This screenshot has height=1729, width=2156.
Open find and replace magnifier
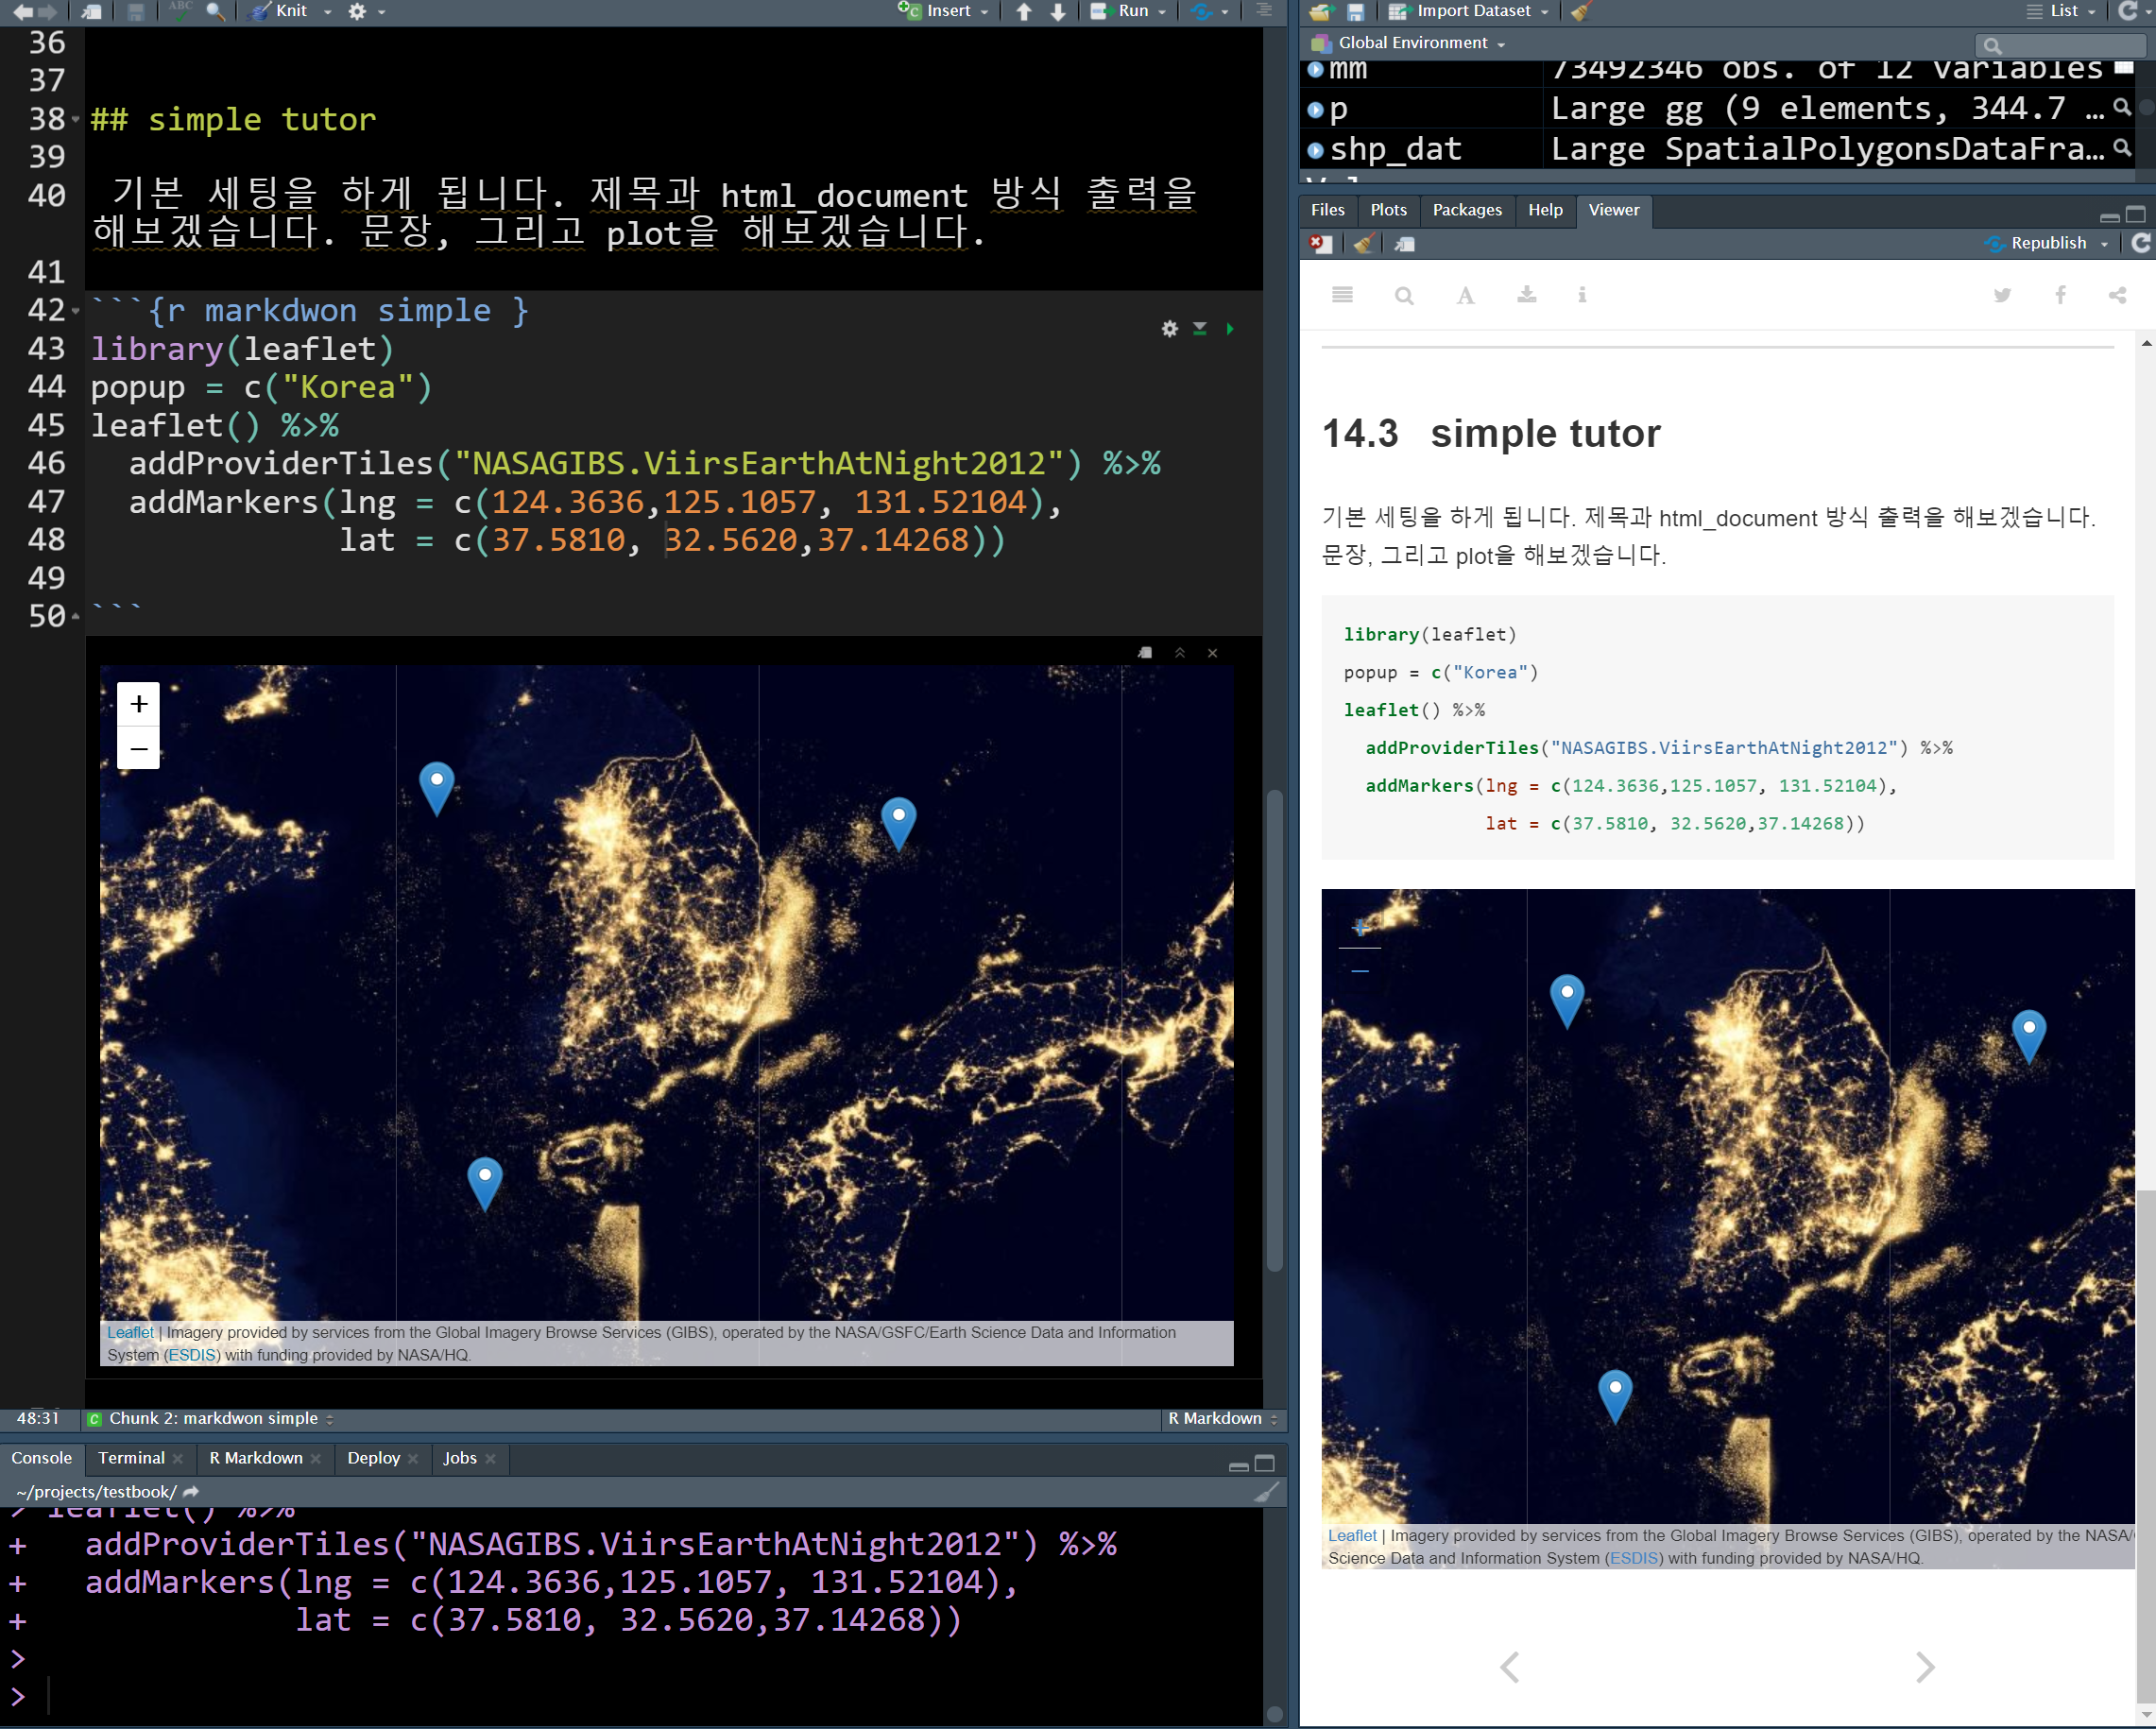pos(214,12)
